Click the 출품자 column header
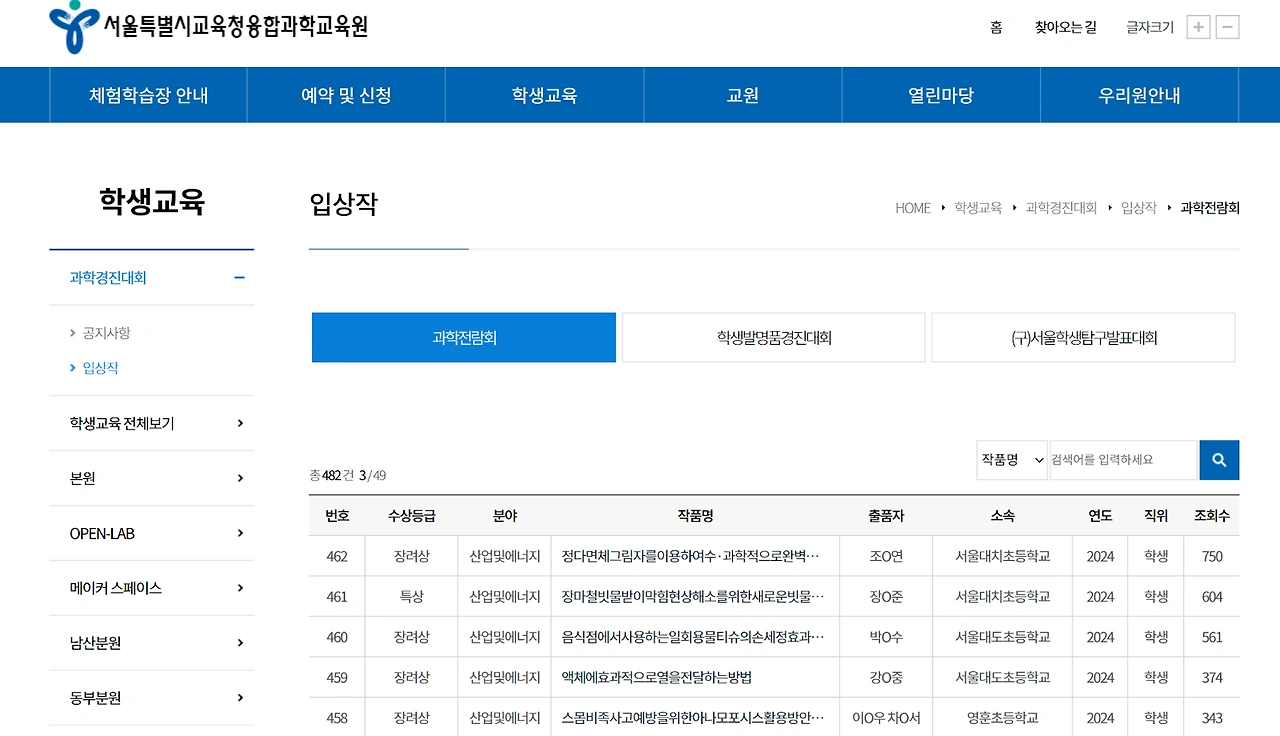This screenshot has height=736, width=1280. click(886, 516)
